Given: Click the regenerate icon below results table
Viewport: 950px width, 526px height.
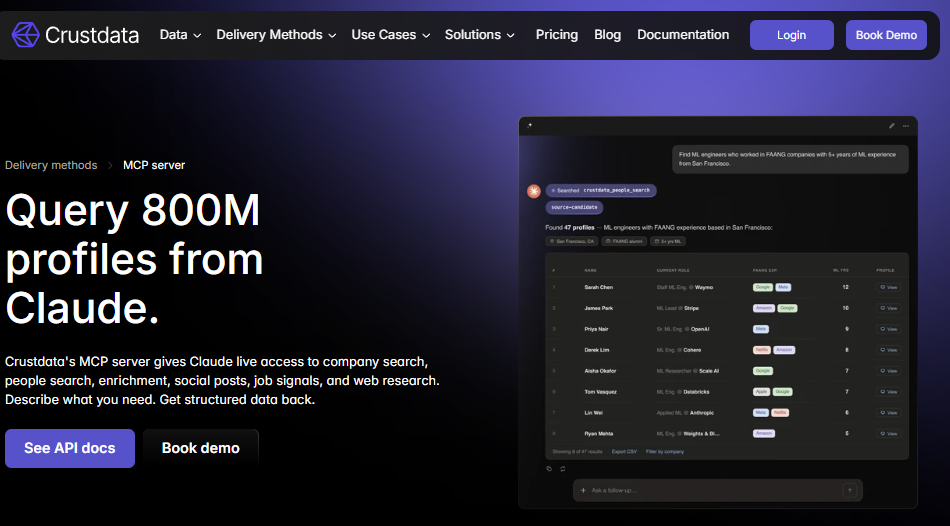Looking at the screenshot, I should coord(563,468).
